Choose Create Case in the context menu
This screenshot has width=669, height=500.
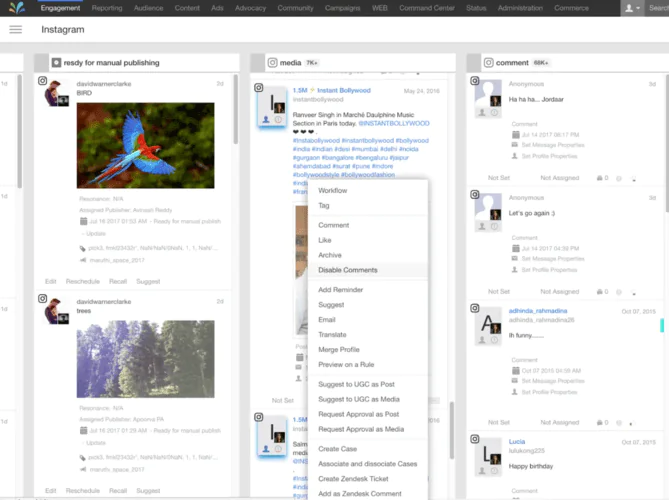[367, 448]
